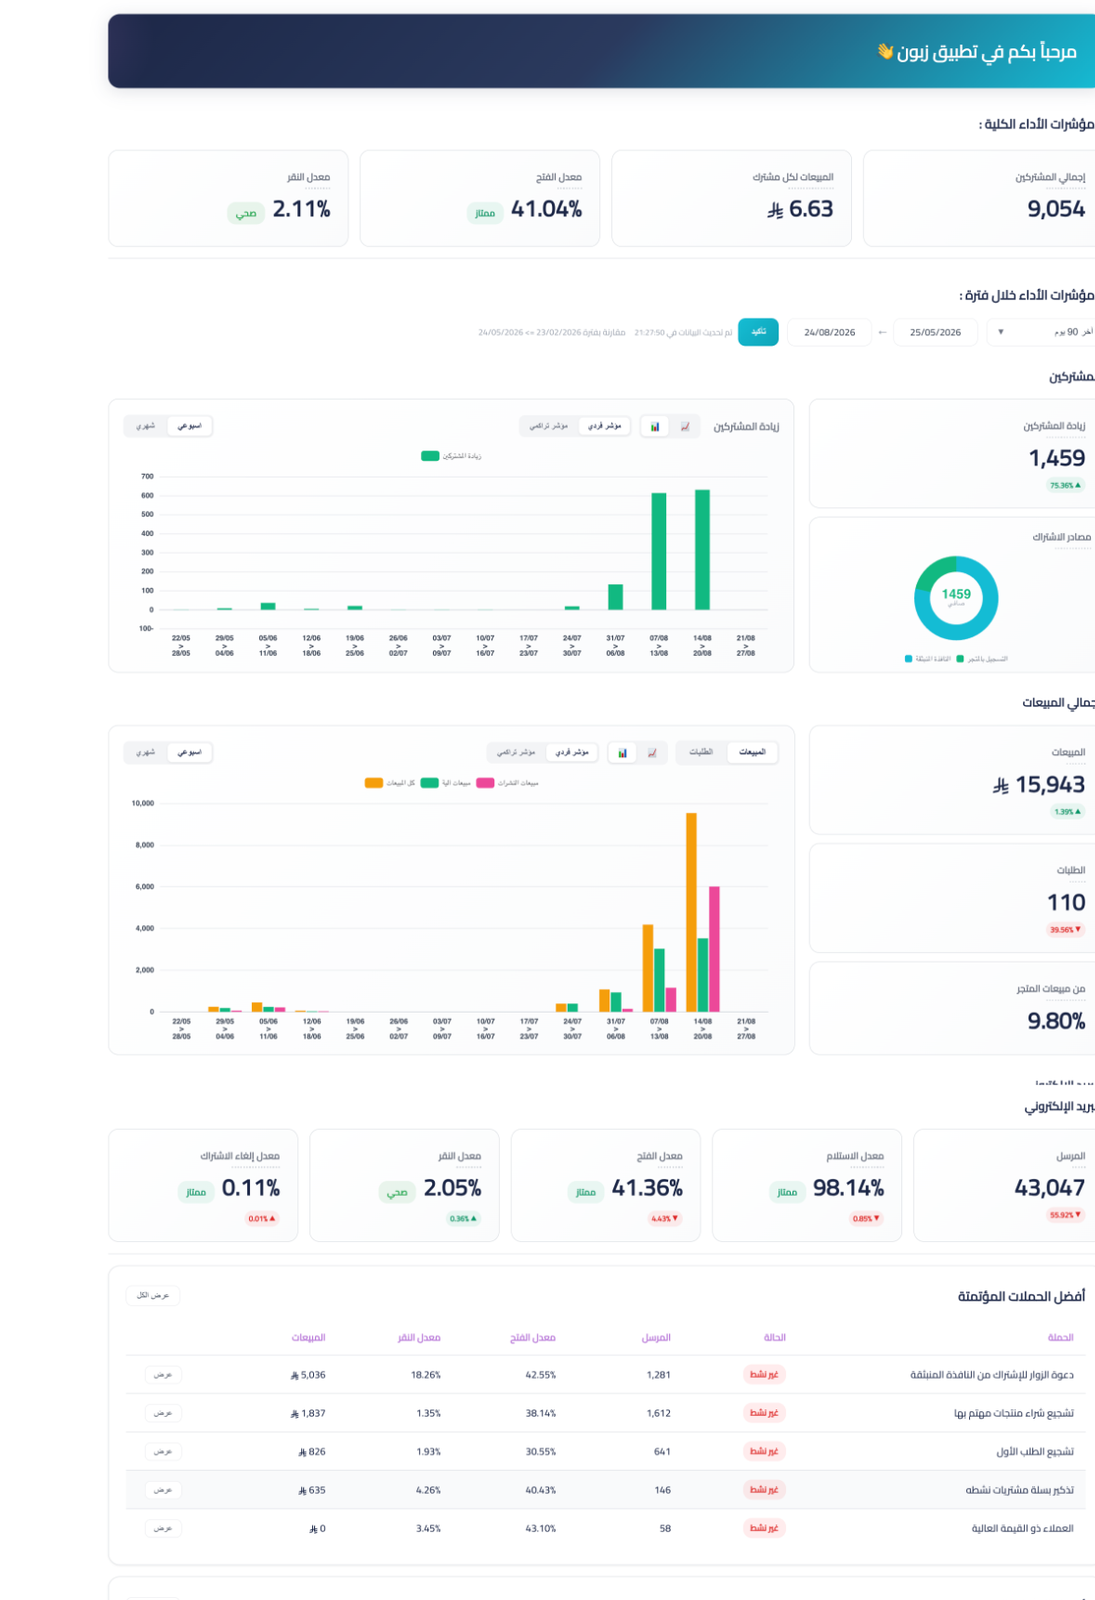Click غير نشط status badge in first campaign row
The image size is (1095, 1600).
coord(764,1375)
